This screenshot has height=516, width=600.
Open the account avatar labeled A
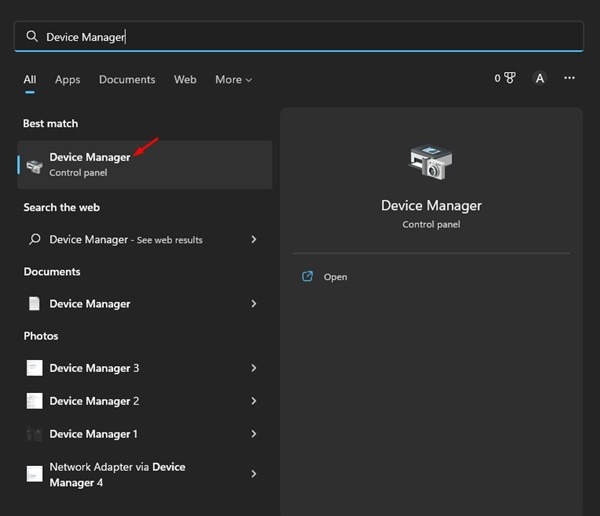pos(540,78)
